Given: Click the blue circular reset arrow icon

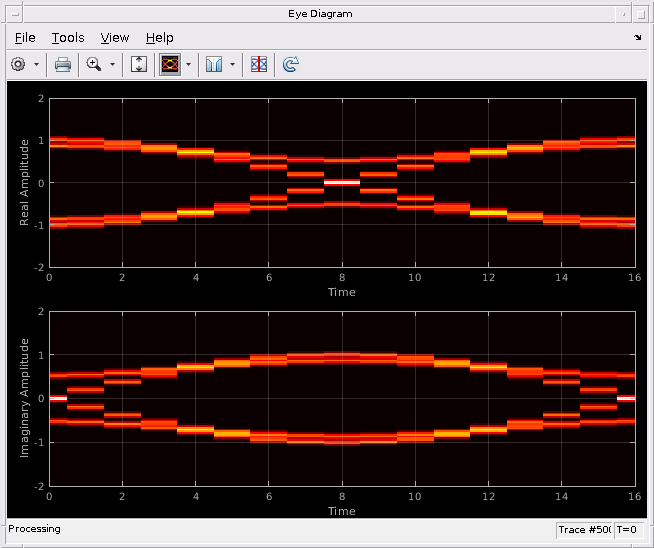Looking at the screenshot, I should (291, 64).
